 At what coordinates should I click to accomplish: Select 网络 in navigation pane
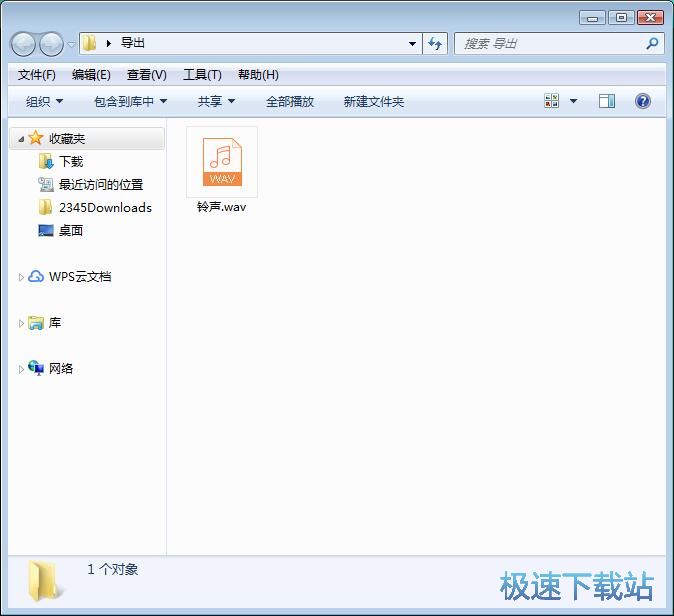(61, 368)
